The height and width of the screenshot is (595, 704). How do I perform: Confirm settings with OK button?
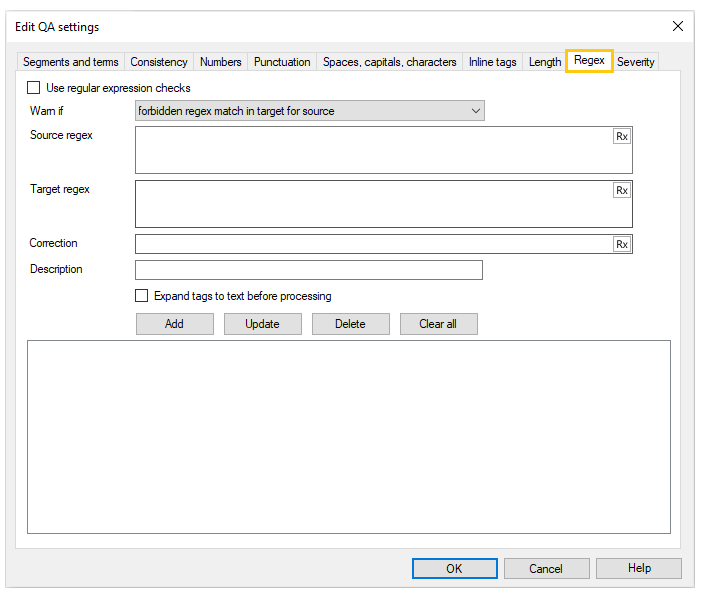click(x=454, y=568)
